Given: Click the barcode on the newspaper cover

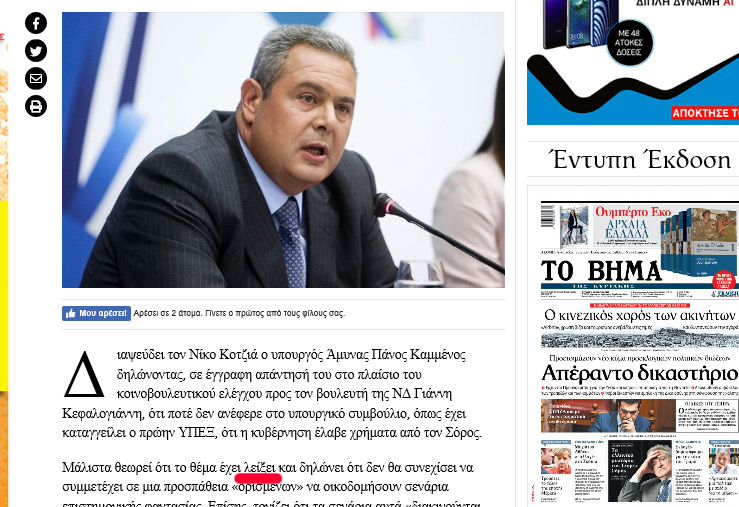Looking at the screenshot, I should point(547,216).
